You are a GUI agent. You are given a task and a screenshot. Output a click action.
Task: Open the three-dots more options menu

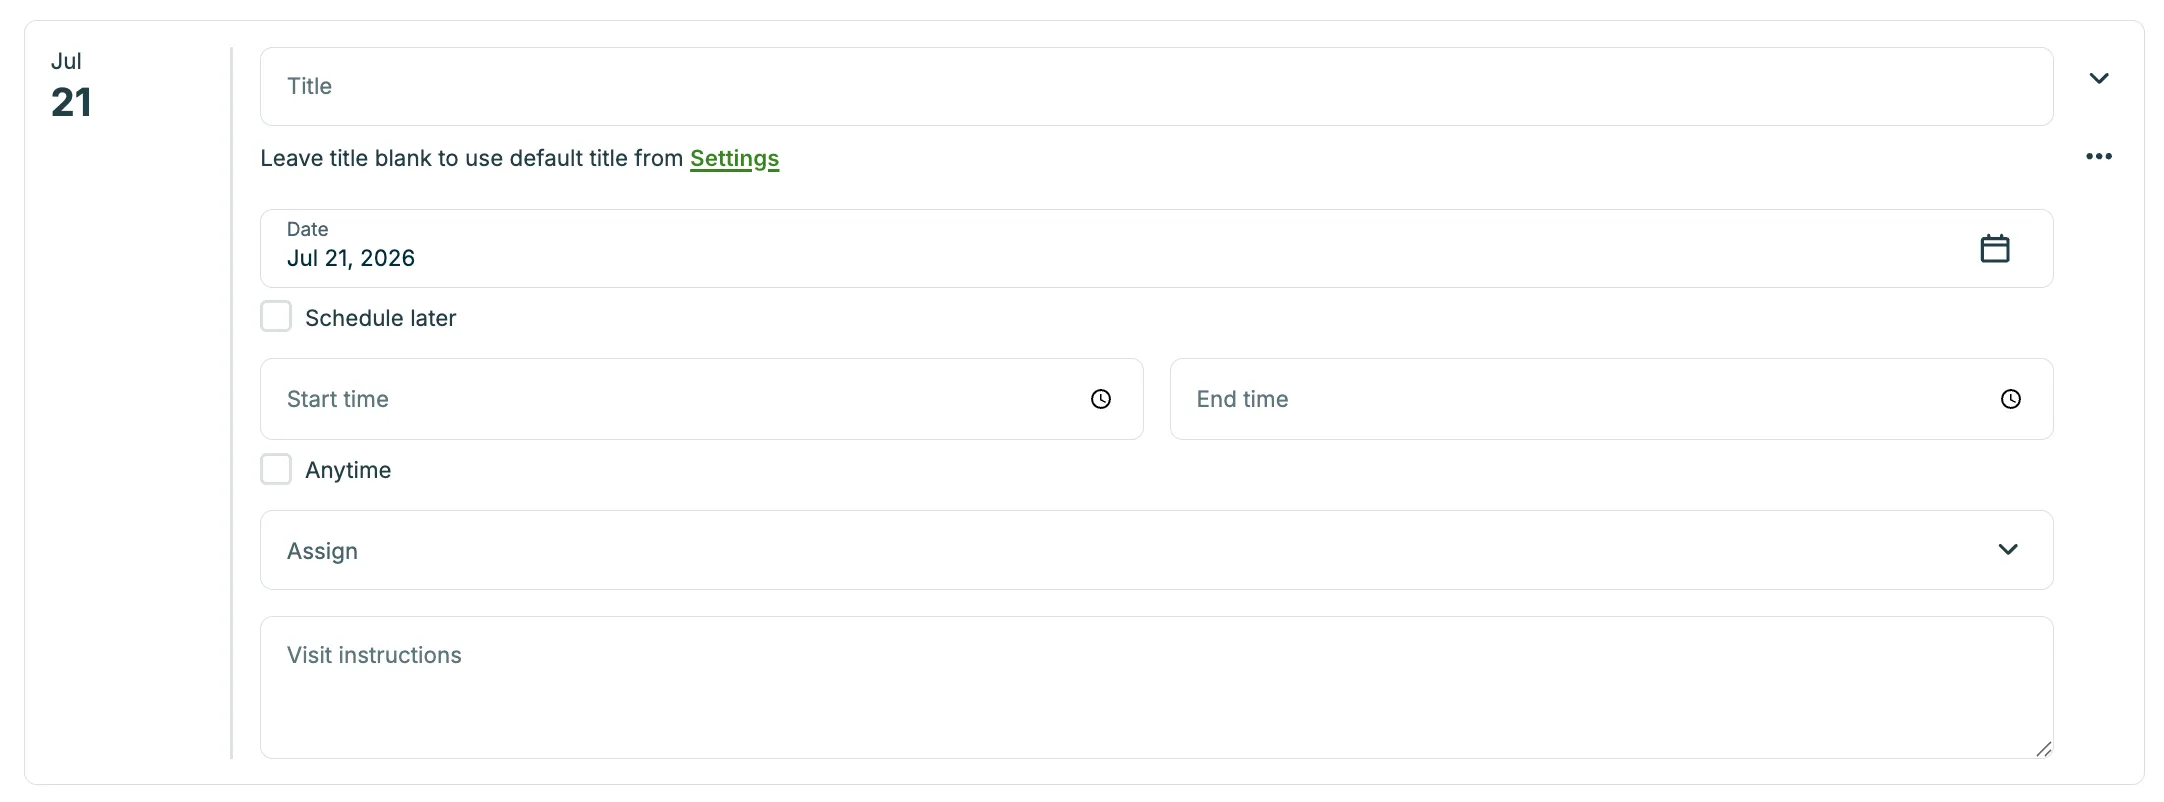click(x=2099, y=156)
